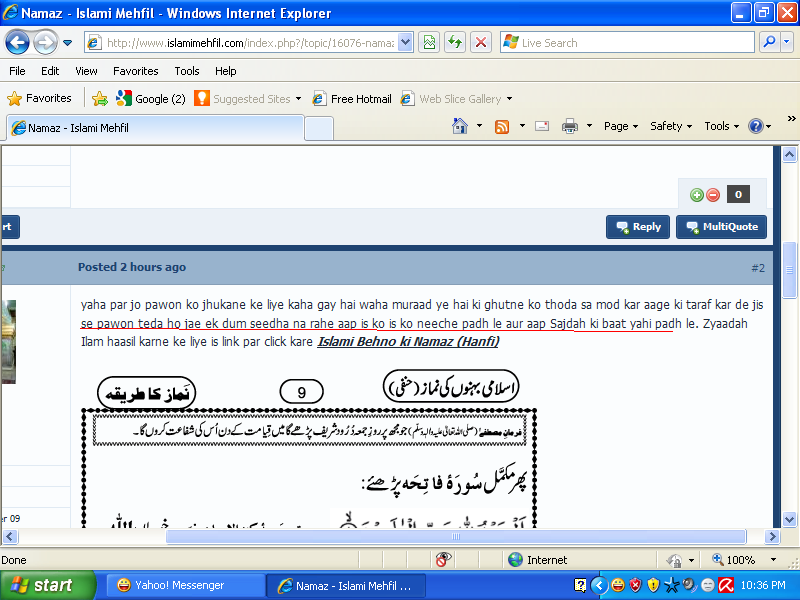Open the Safety dropdown menu
The width and height of the screenshot is (800, 600).
click(671, 126)
